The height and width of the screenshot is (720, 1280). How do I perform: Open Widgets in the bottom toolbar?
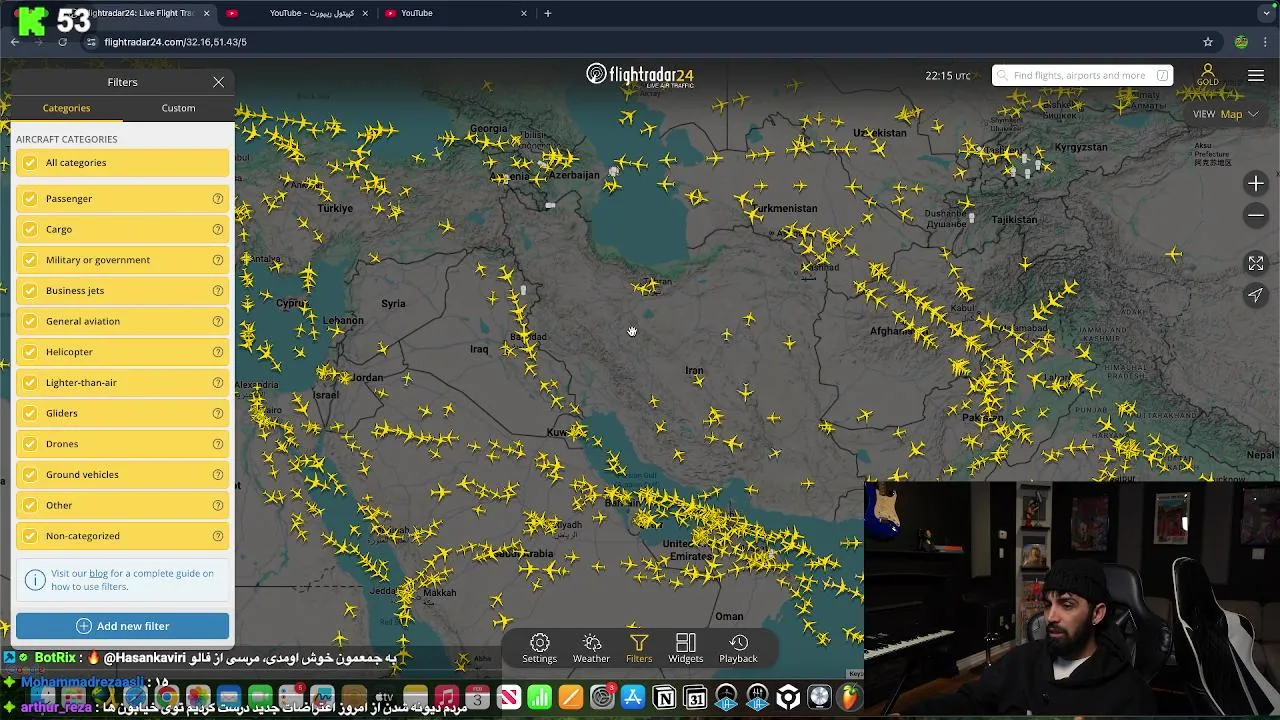[x=686, y=648]
